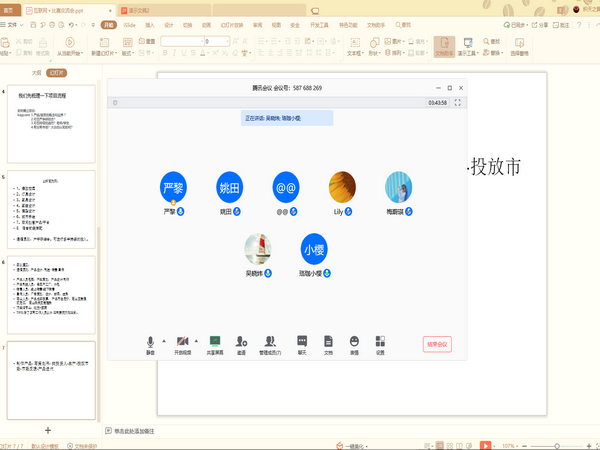Toggle microphone icon next to 珈珈小樱
The height and width of the screenshot is (450, 600).
coord(327,273)
